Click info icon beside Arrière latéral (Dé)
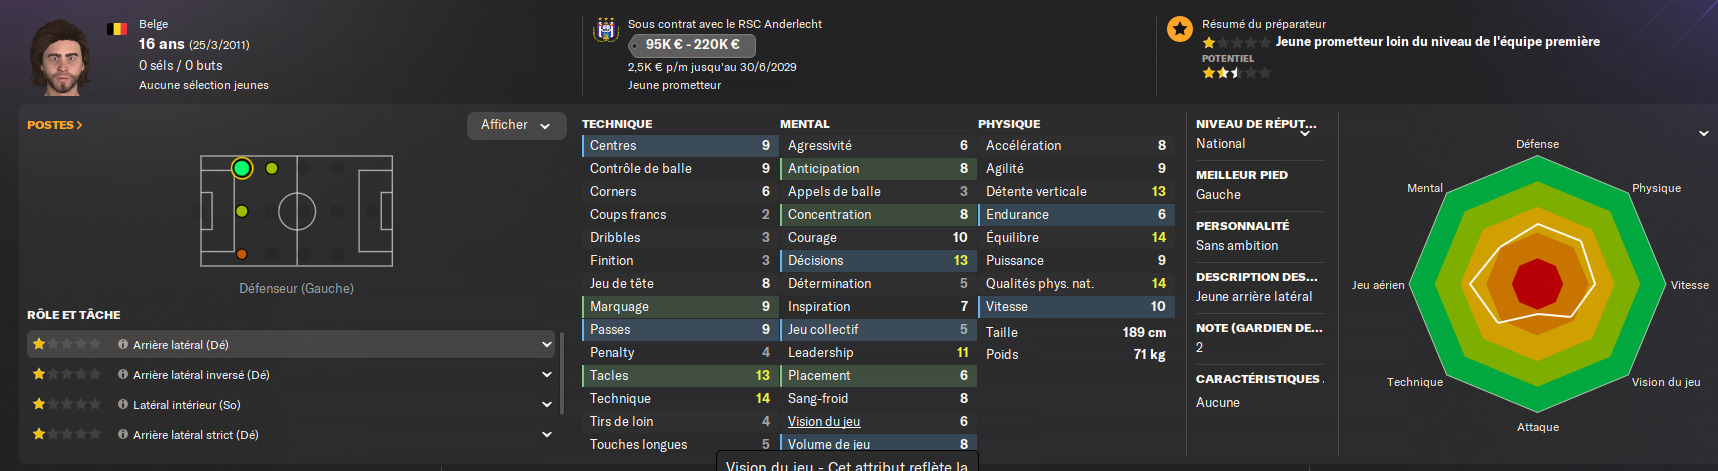Viewport: 1718px width, 471px height. [123, 344]
